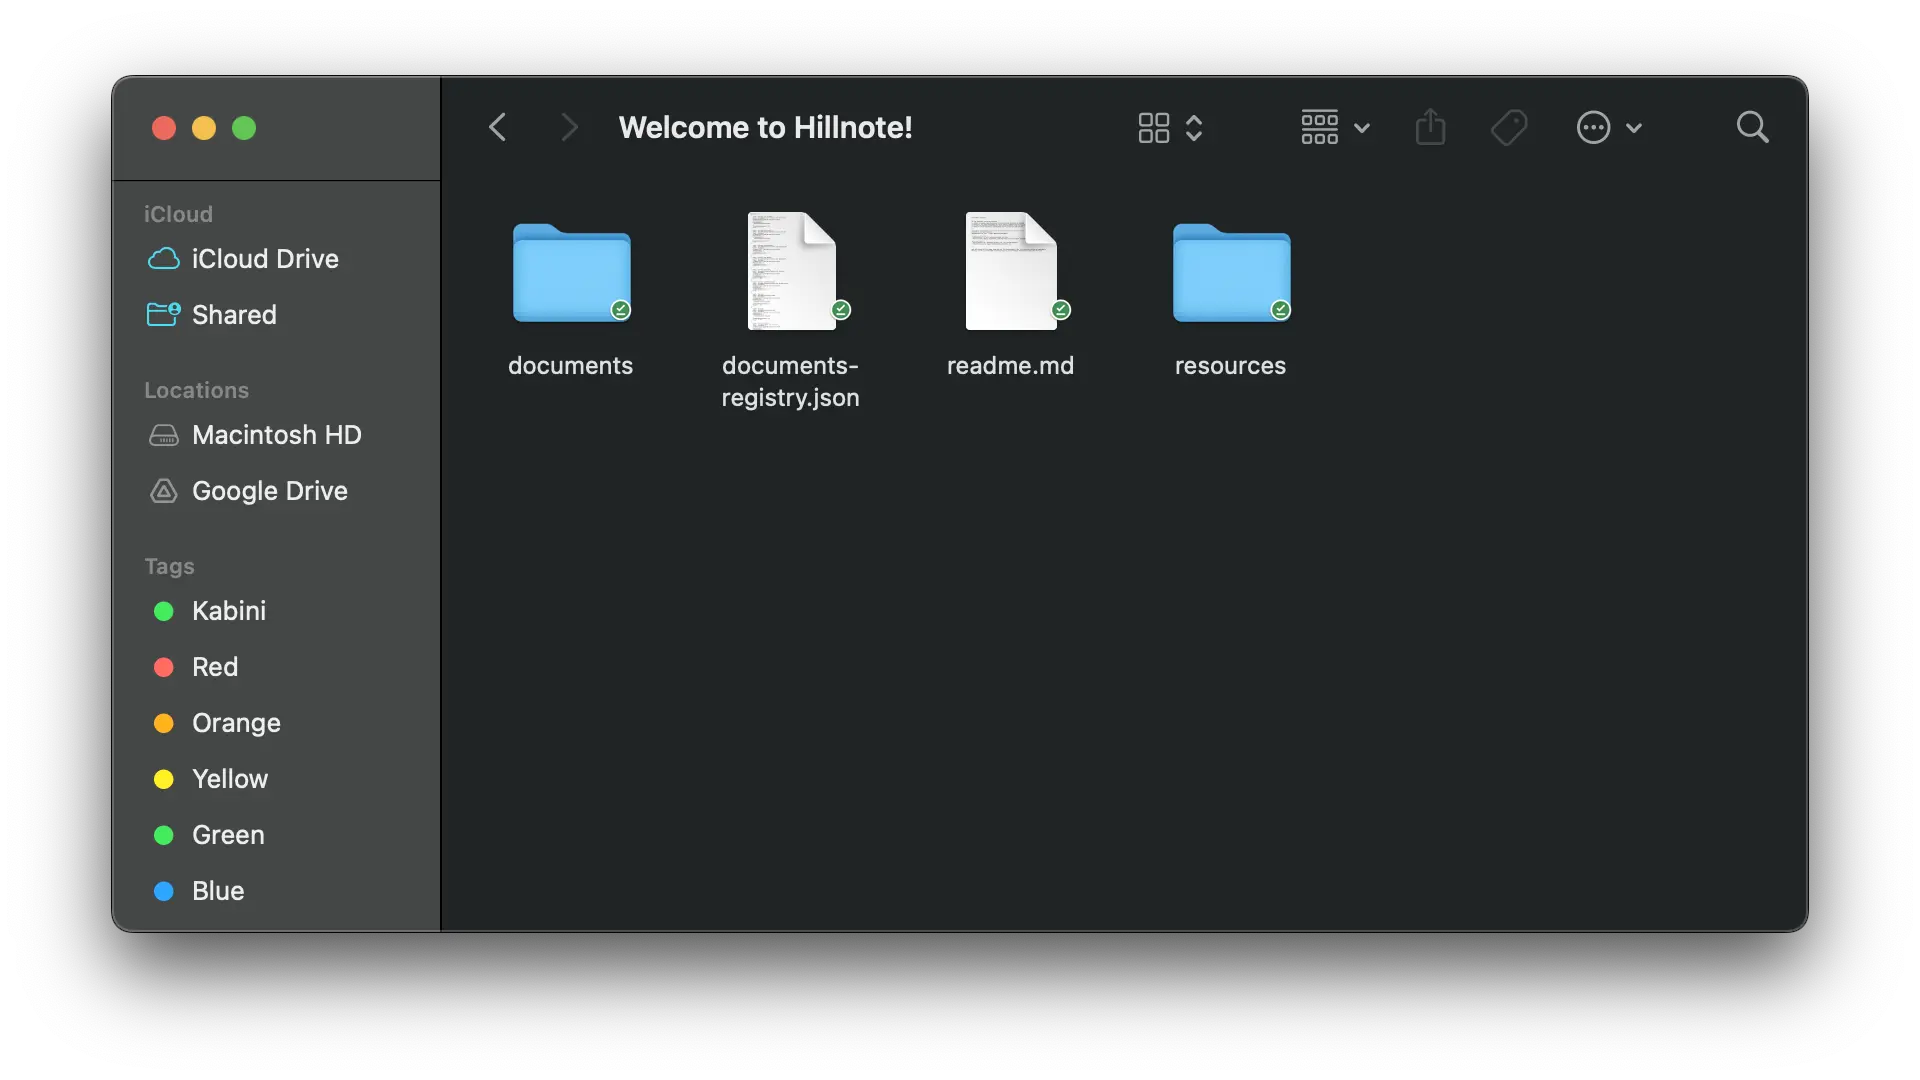Switch the icon view mode selector
1920x1080 pixels.
tap(1169, 128)
